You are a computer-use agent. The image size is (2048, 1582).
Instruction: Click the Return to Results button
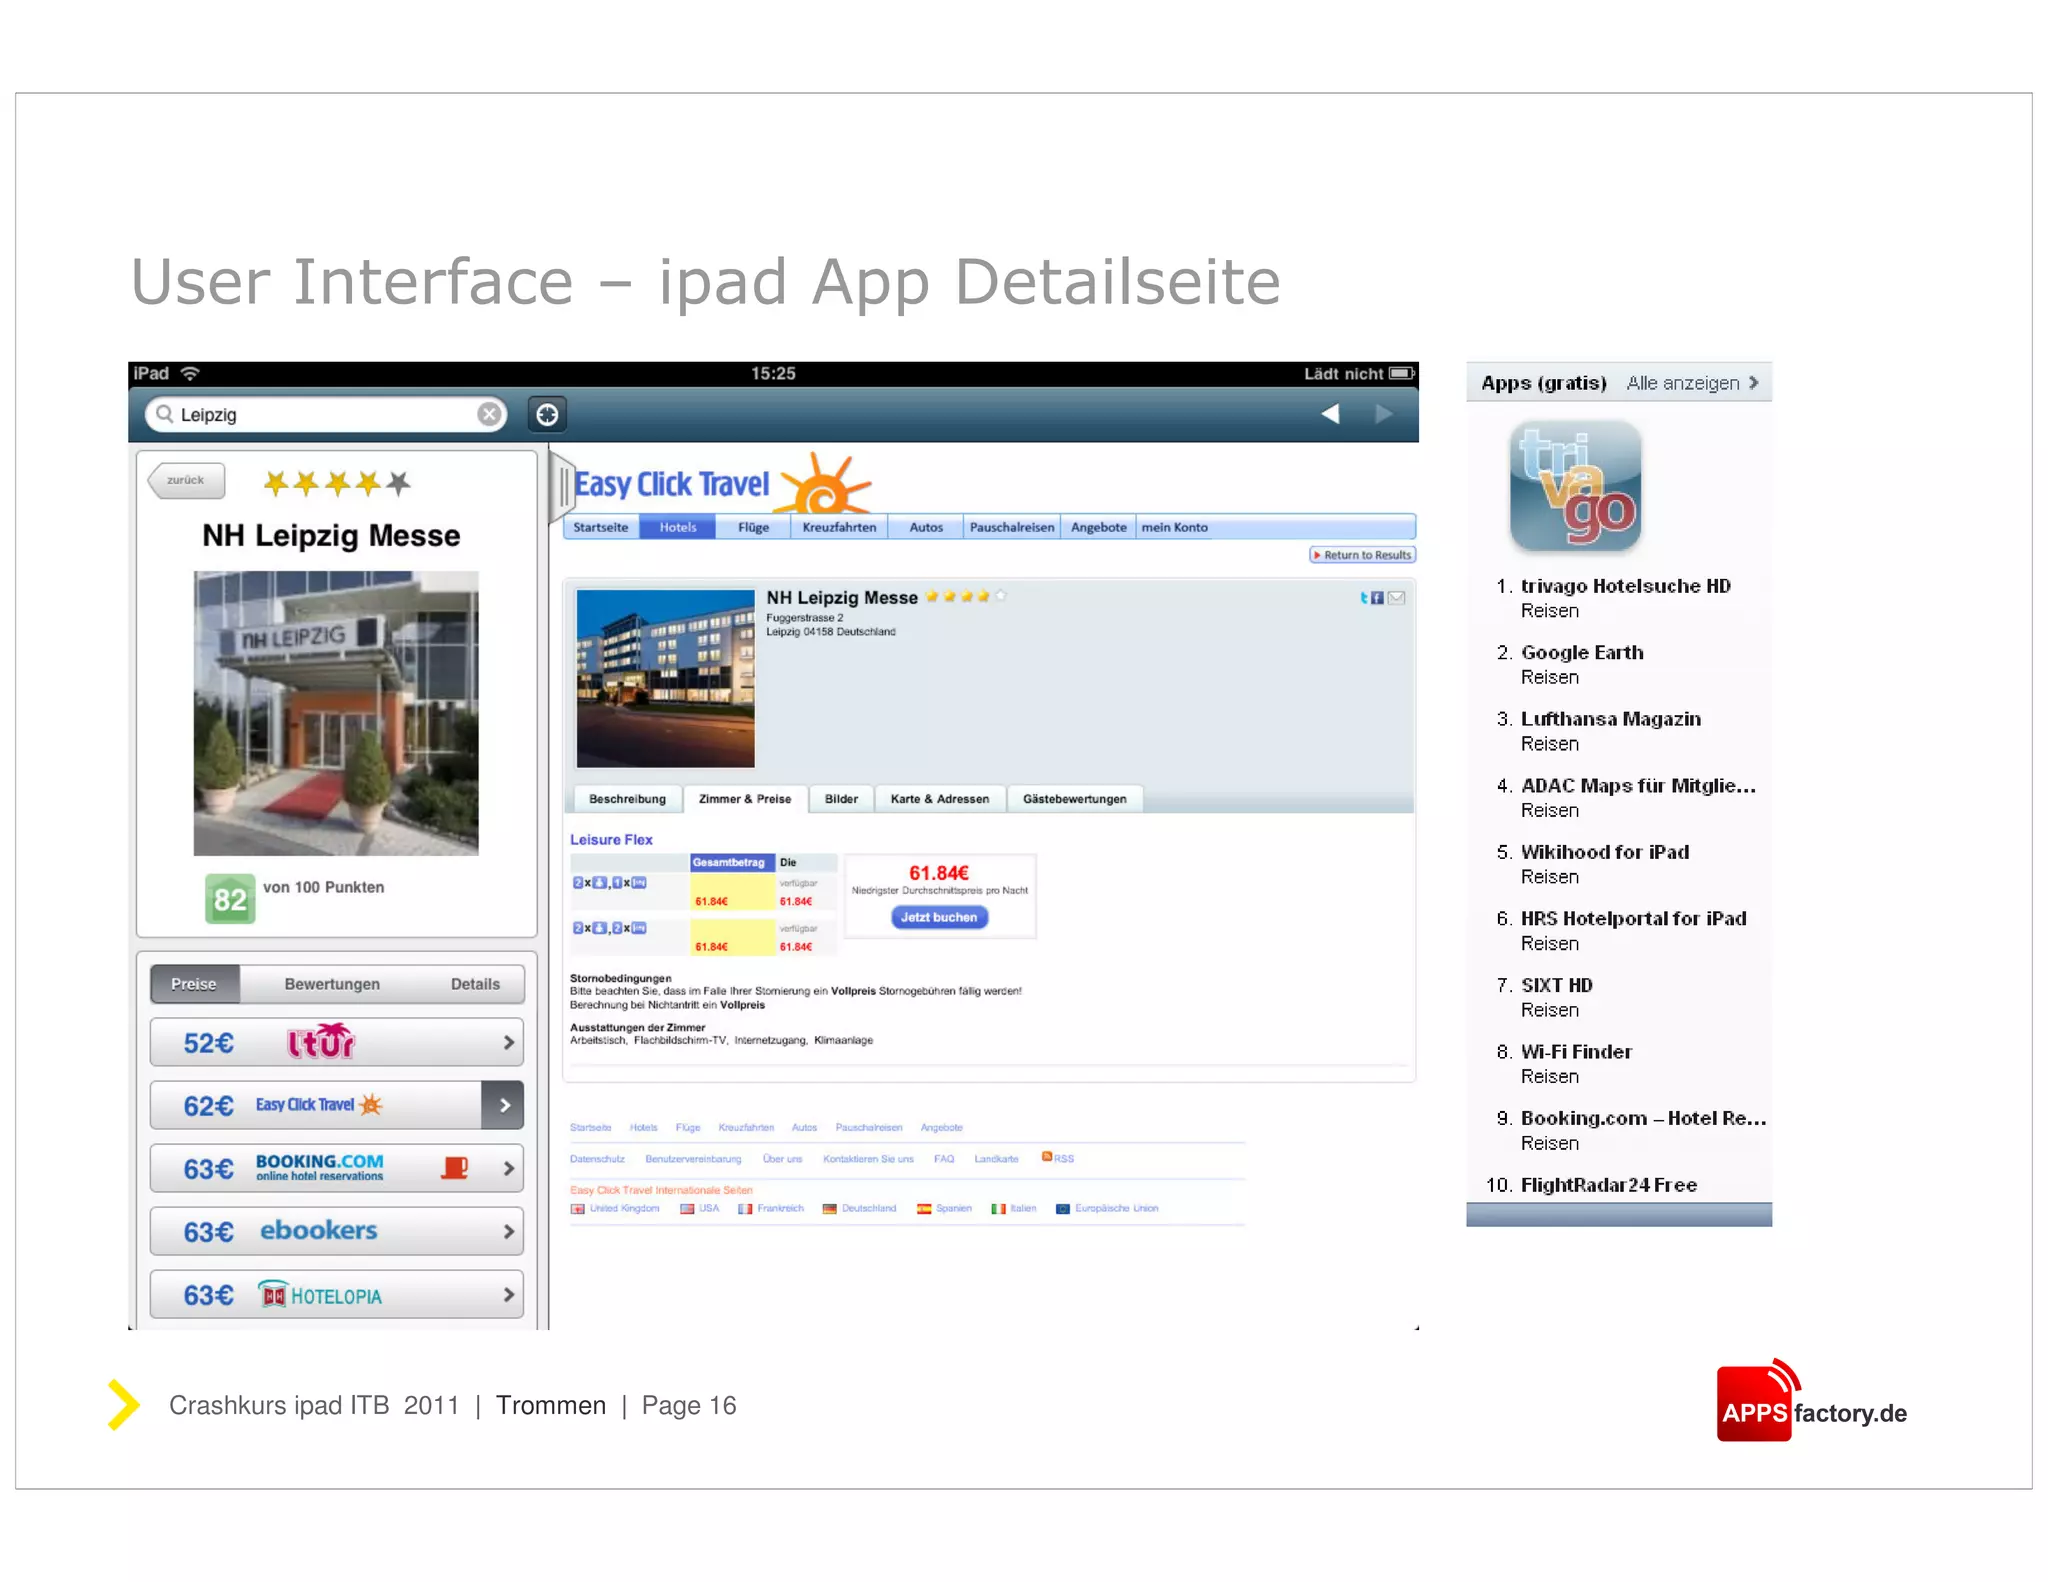pyautogui.click(x=1363, y=555)
